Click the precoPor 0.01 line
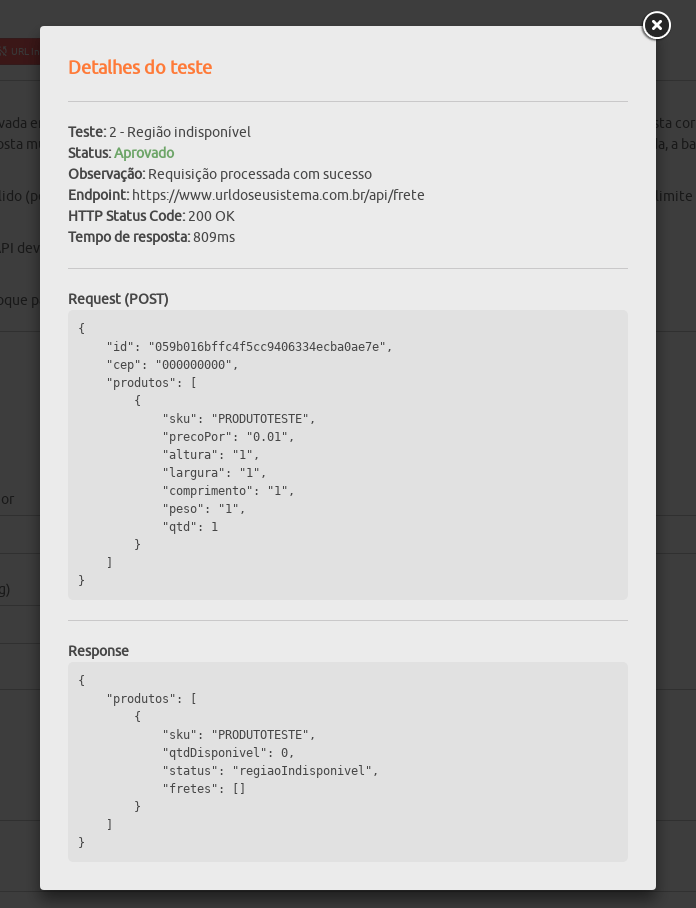The width and height of the screenshot is (696, 908). (x=229, y=437)
